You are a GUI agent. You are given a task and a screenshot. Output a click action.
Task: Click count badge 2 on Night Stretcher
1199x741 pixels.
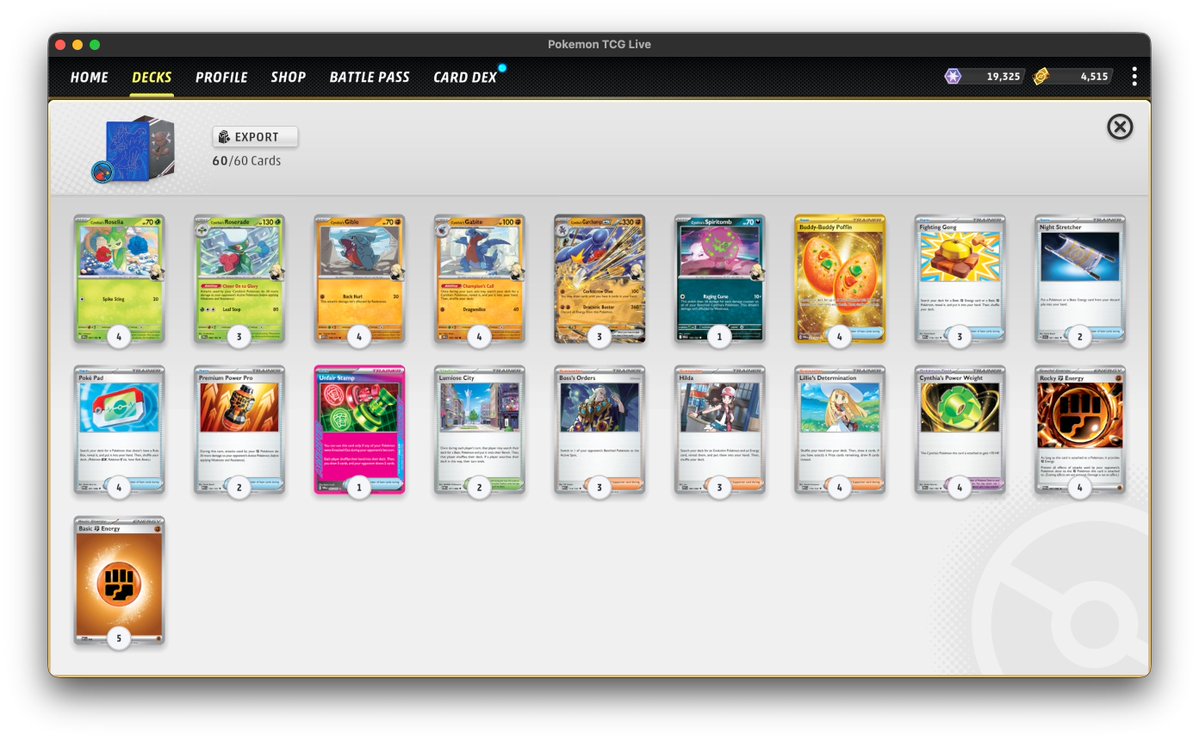coord(1080,336)
